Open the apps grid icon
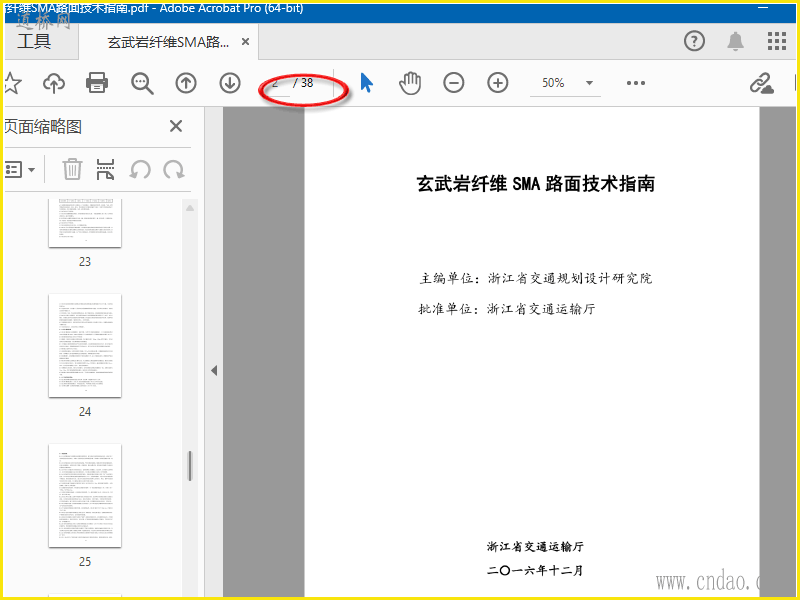This screenshot has width=800, height=600. click(777, 41)
